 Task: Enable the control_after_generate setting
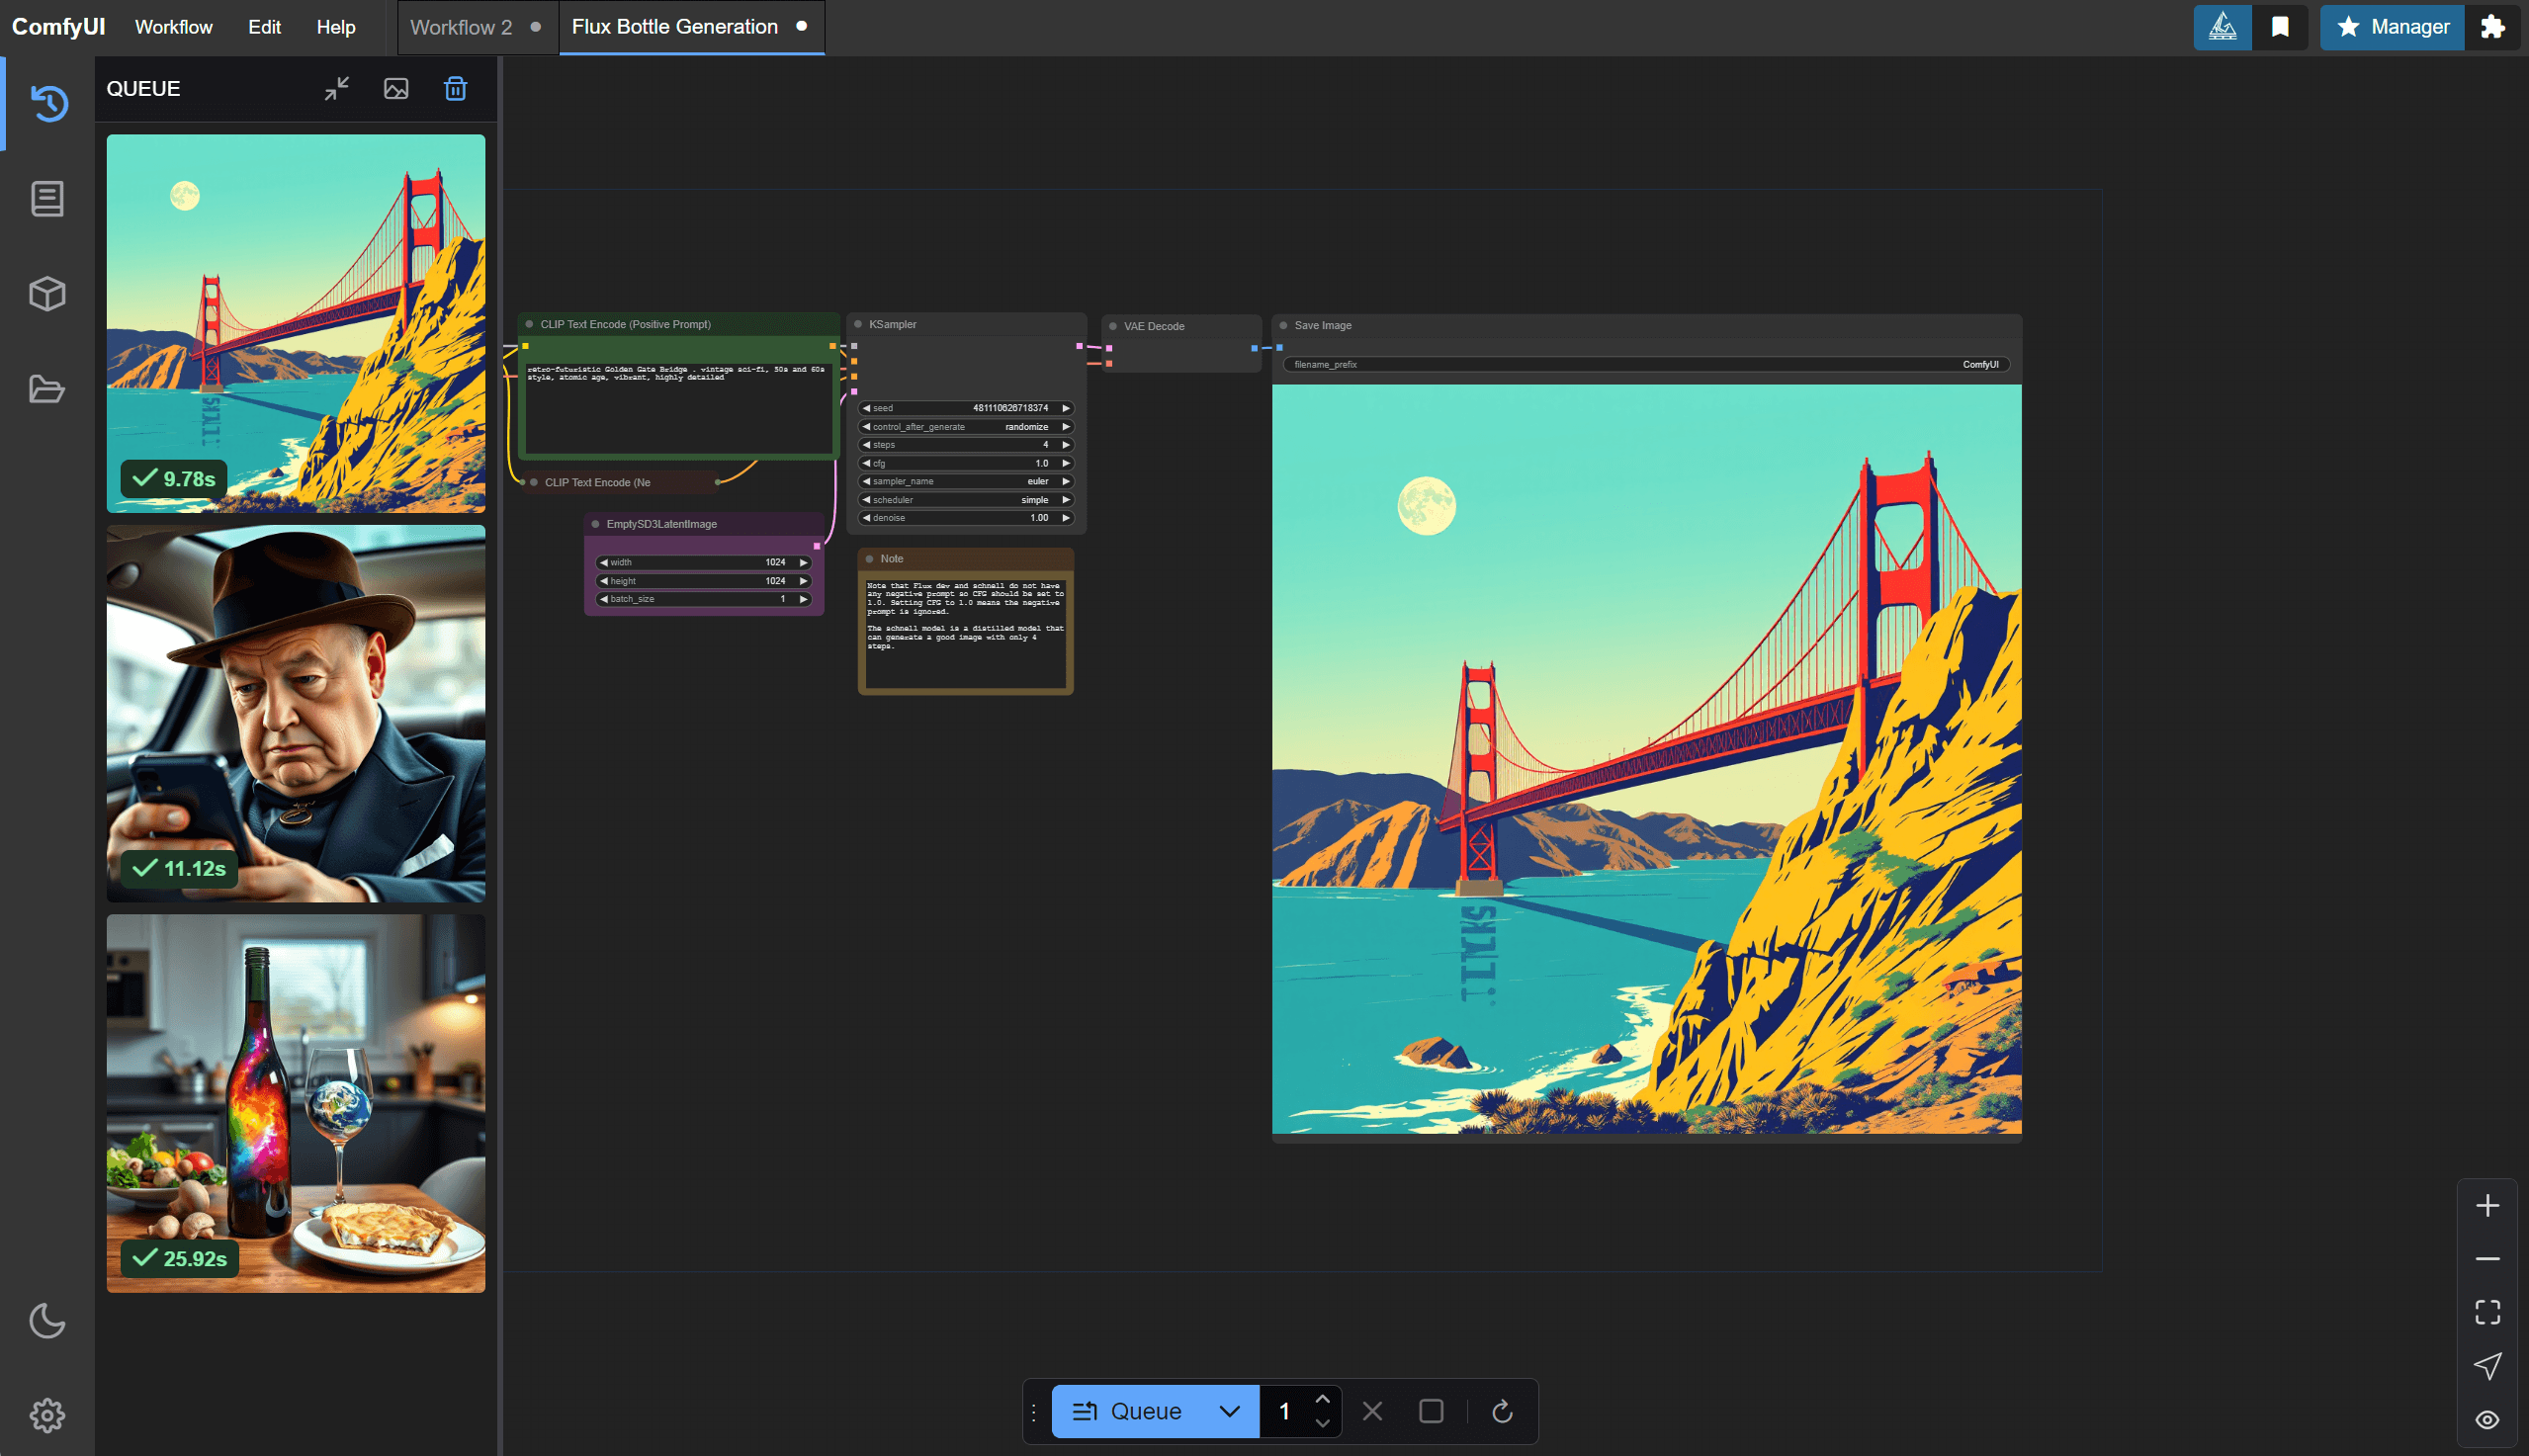[966, 427]
